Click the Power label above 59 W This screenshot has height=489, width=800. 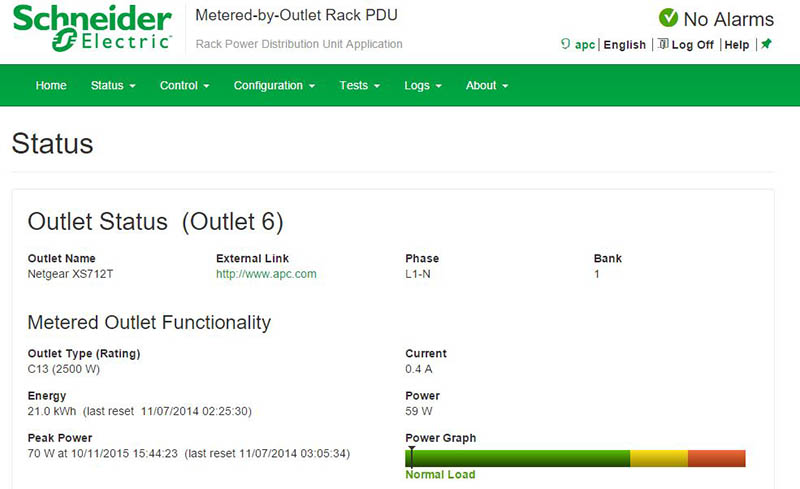tap(422, 396)
